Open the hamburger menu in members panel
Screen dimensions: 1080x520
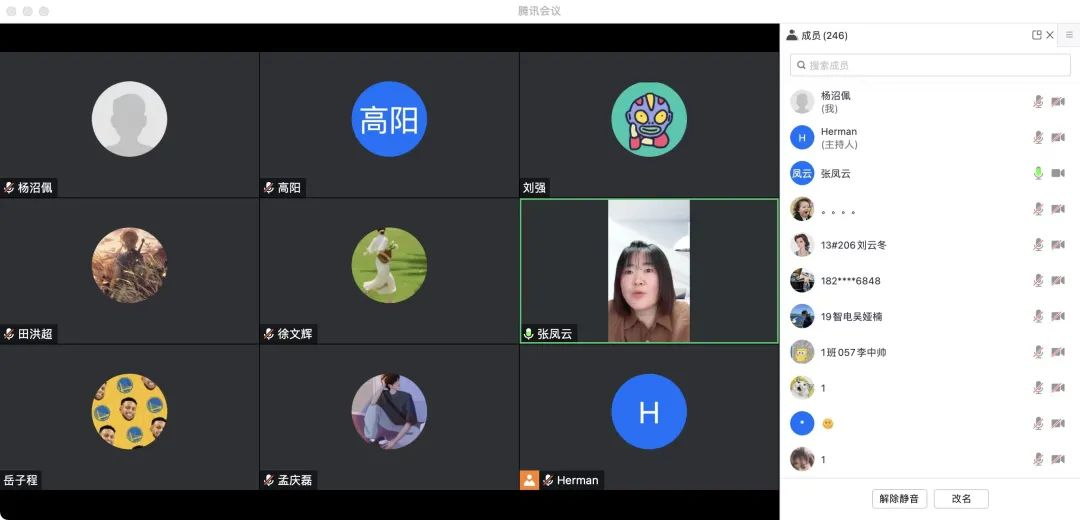[1069, 35]
